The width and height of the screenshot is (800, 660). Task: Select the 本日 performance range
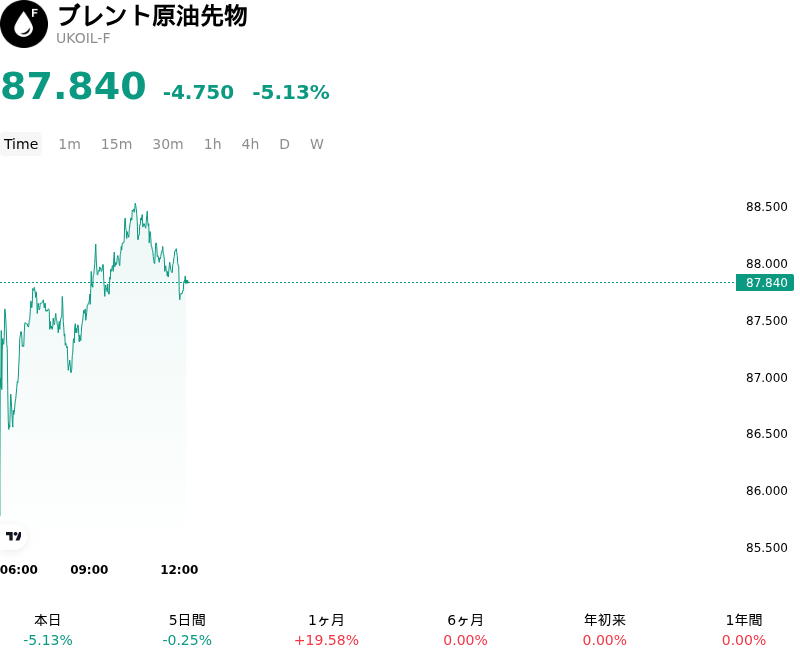[48, 630]
